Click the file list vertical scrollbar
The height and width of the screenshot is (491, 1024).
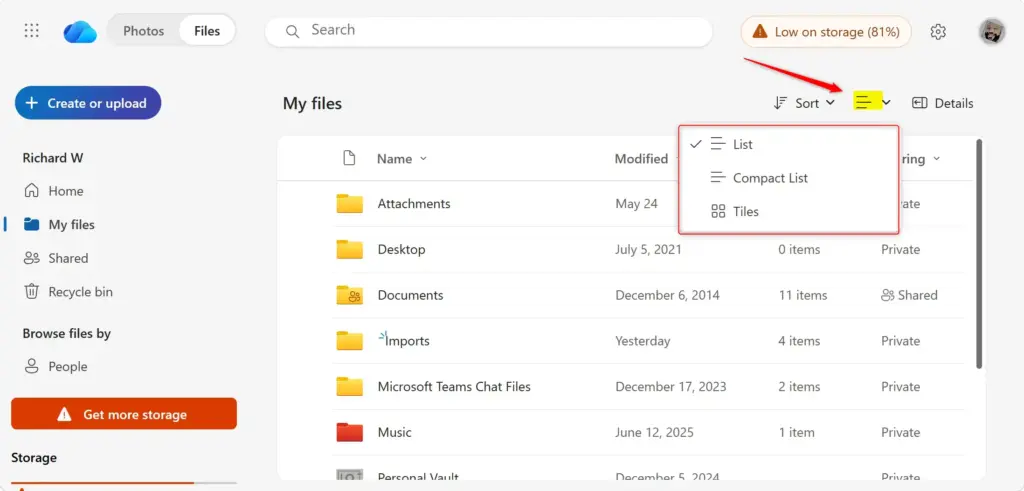point(978,255)
